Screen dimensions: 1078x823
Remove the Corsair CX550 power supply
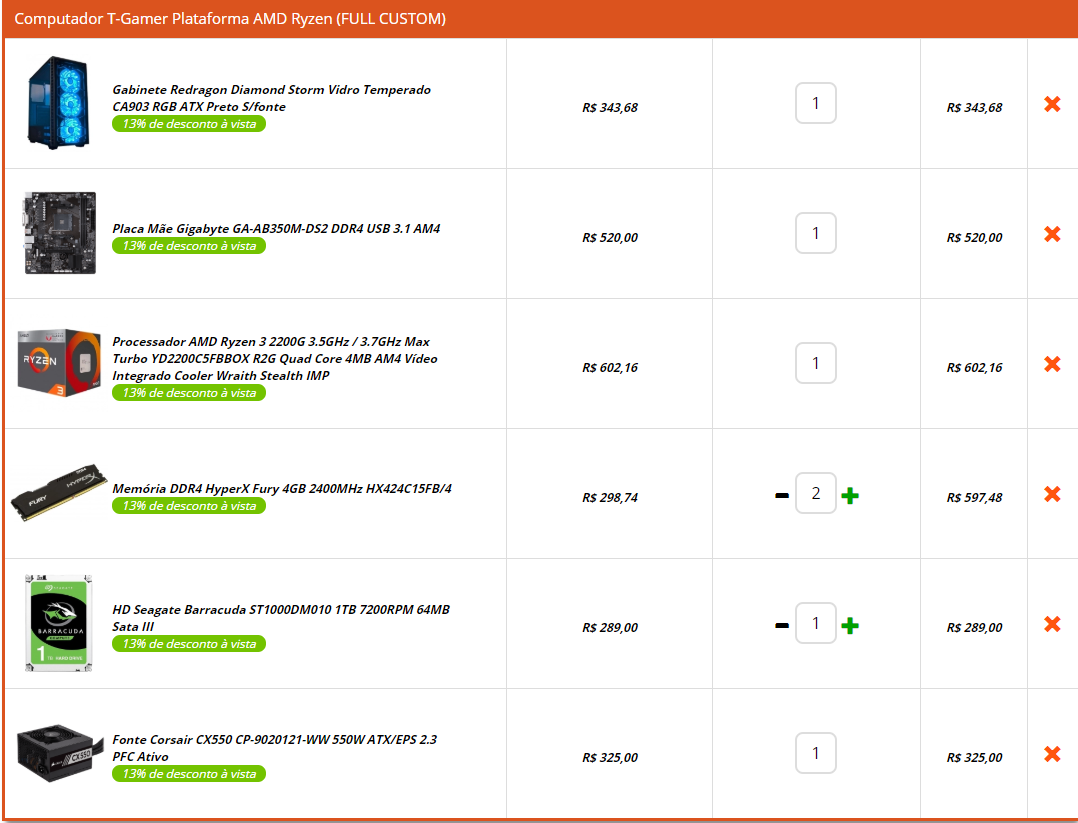point(1052,754)
